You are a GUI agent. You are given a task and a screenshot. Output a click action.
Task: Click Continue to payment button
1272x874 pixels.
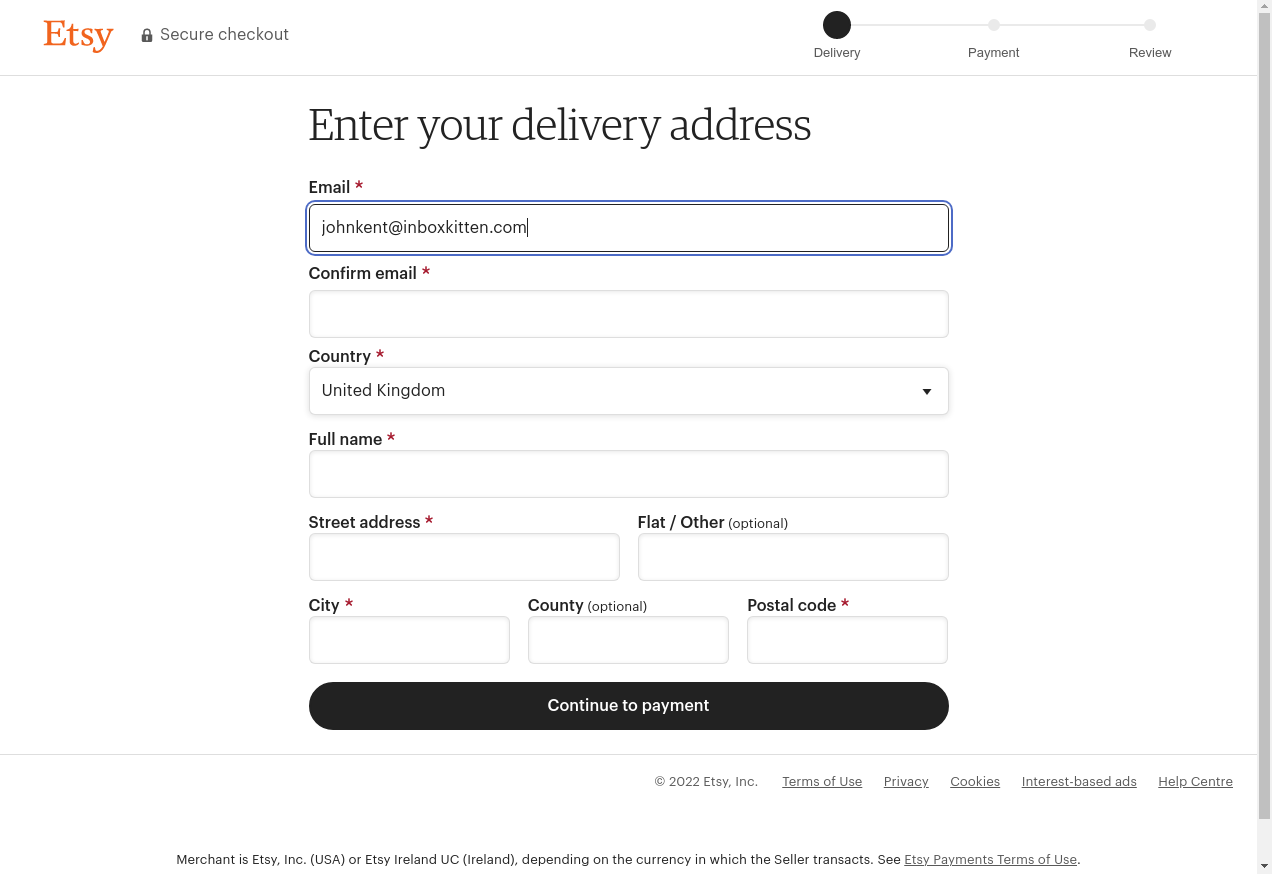[x=628, y=706]
